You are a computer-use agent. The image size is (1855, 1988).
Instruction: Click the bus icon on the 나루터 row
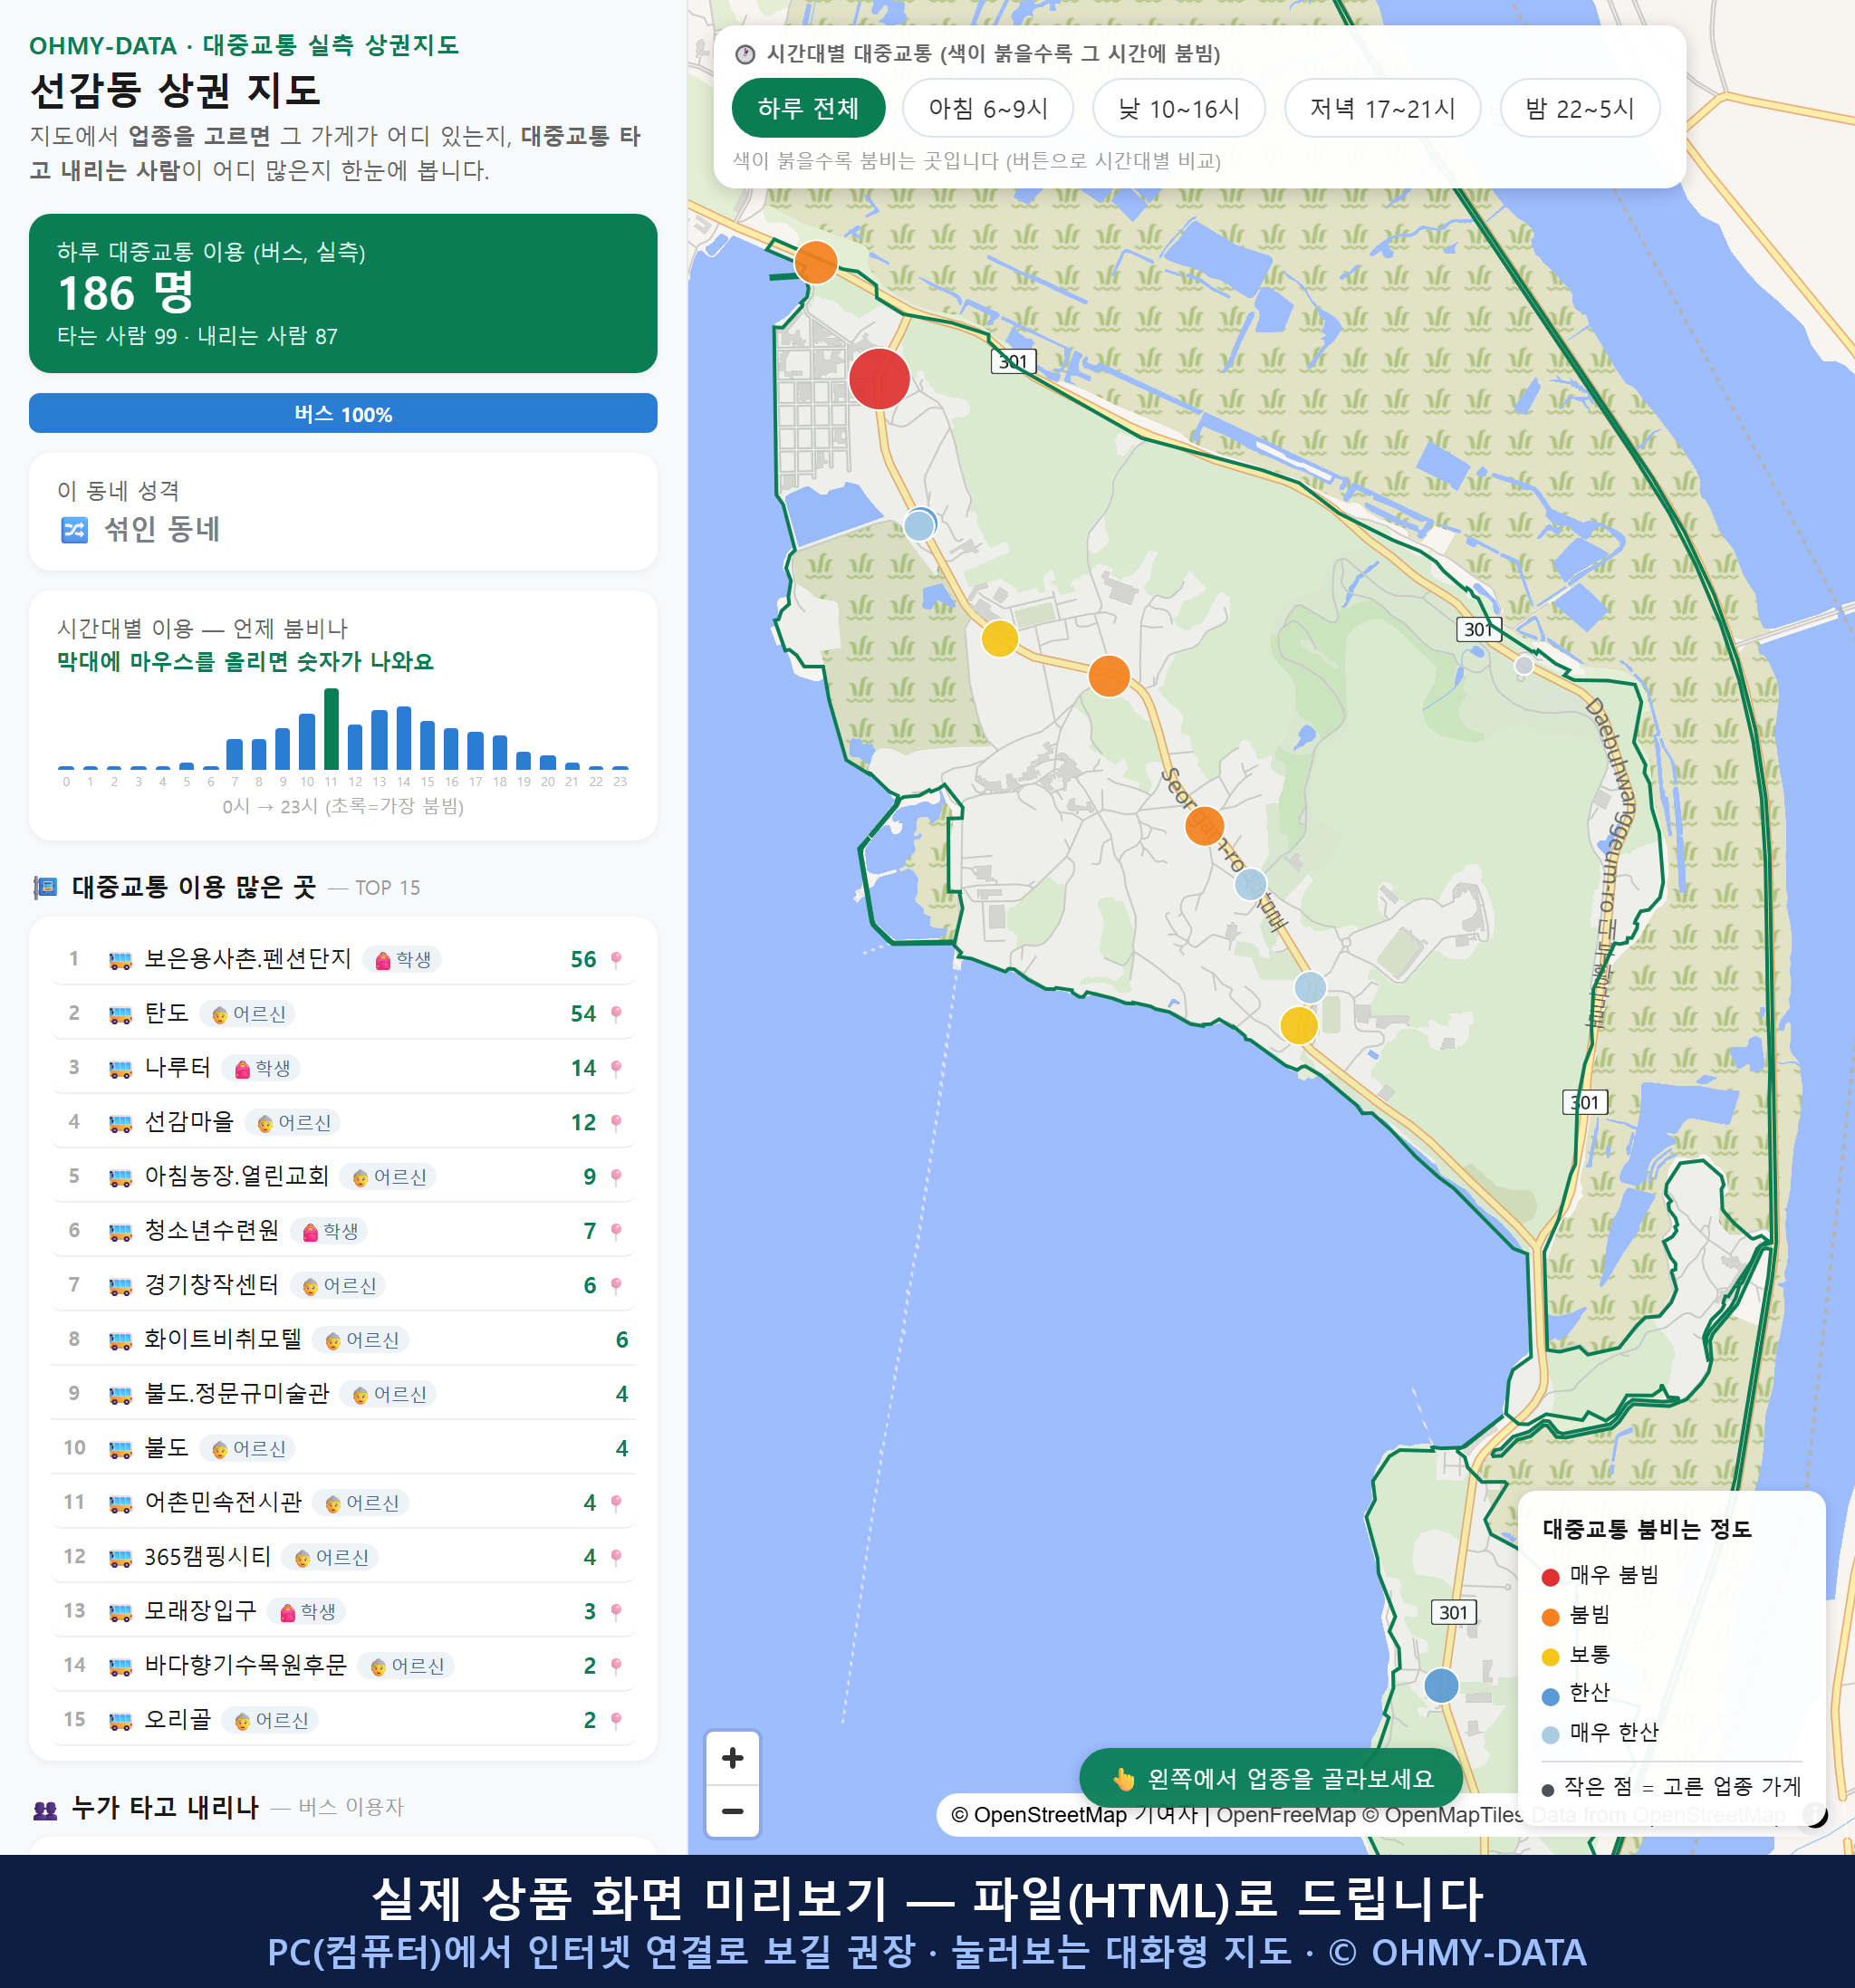(120, 1069)
